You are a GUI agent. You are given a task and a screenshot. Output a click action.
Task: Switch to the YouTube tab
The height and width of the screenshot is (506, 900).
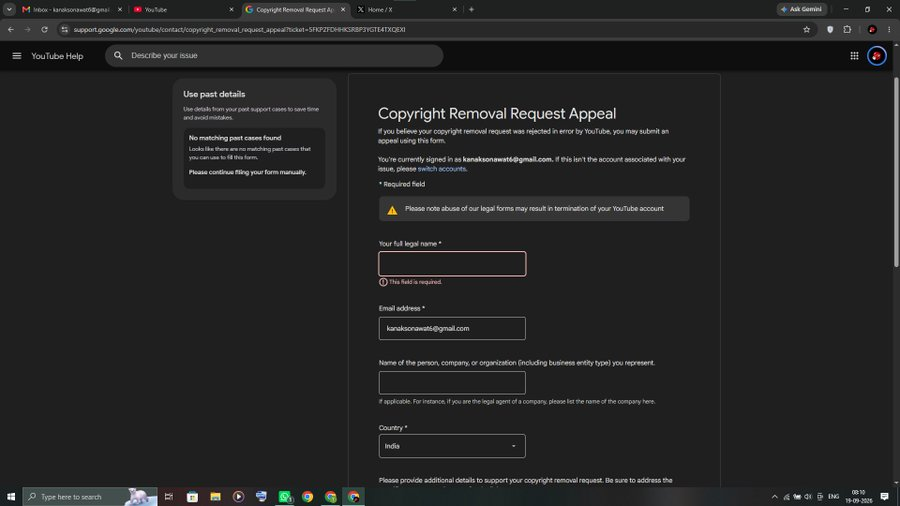[183, 9]
